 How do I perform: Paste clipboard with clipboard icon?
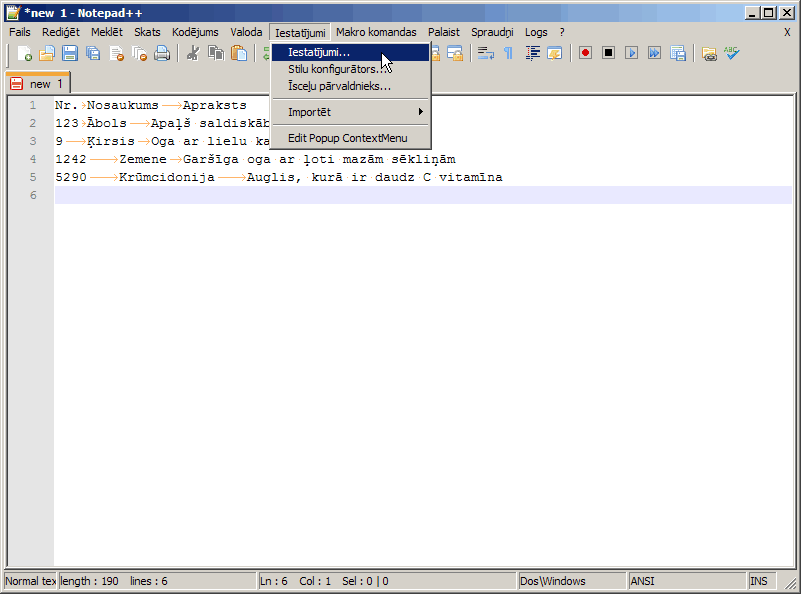pyautogui.click(x=239, y=53)
